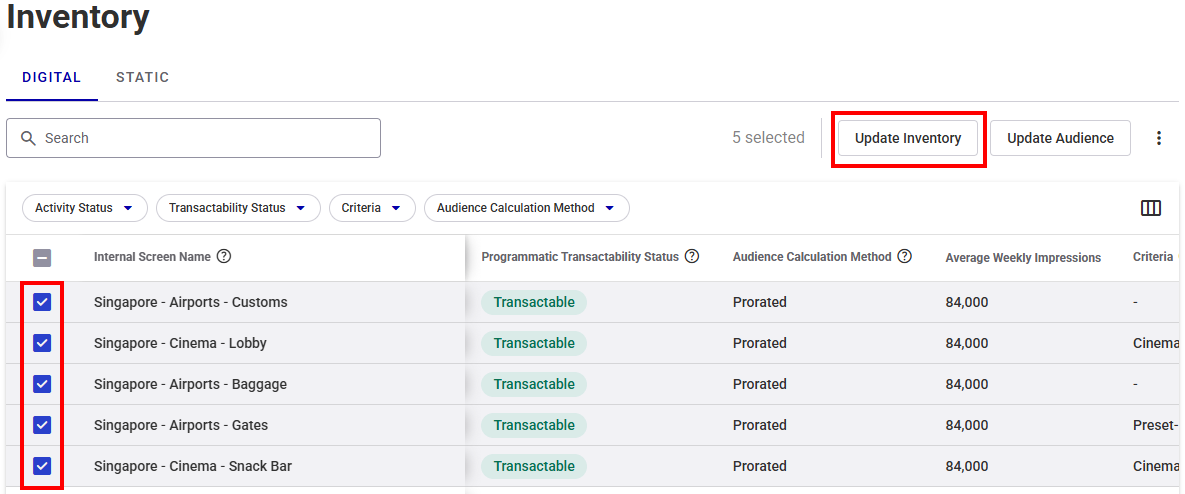Switch to the Static tab
This screenshot has height=494, width=1185.
tap(142, 77)
